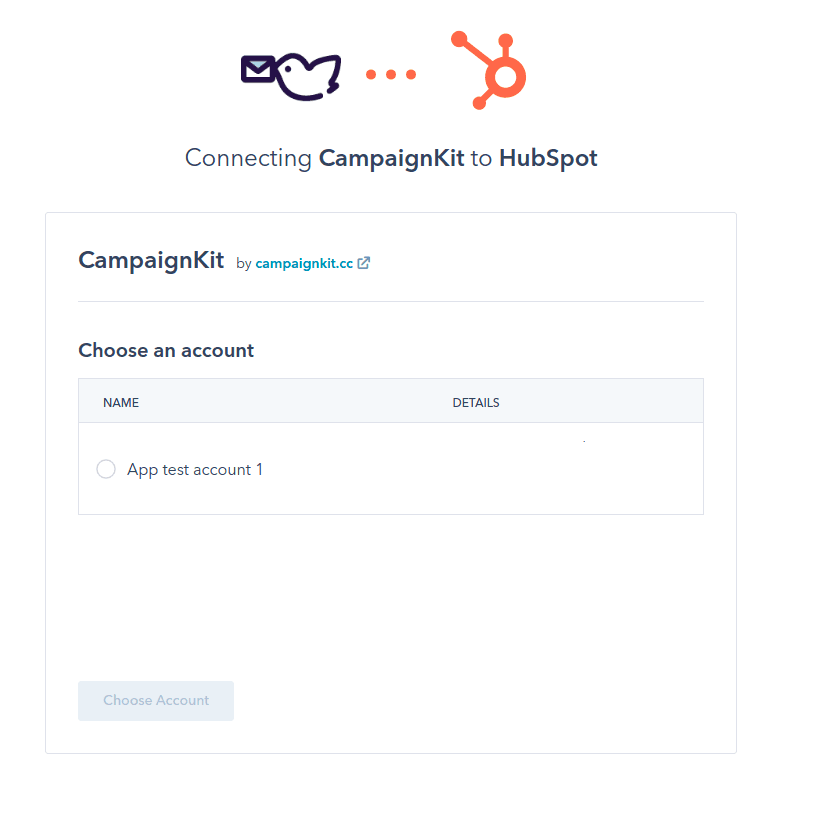Open the campaignkit.cc link
822x814 pixels.
coord(302,263)
